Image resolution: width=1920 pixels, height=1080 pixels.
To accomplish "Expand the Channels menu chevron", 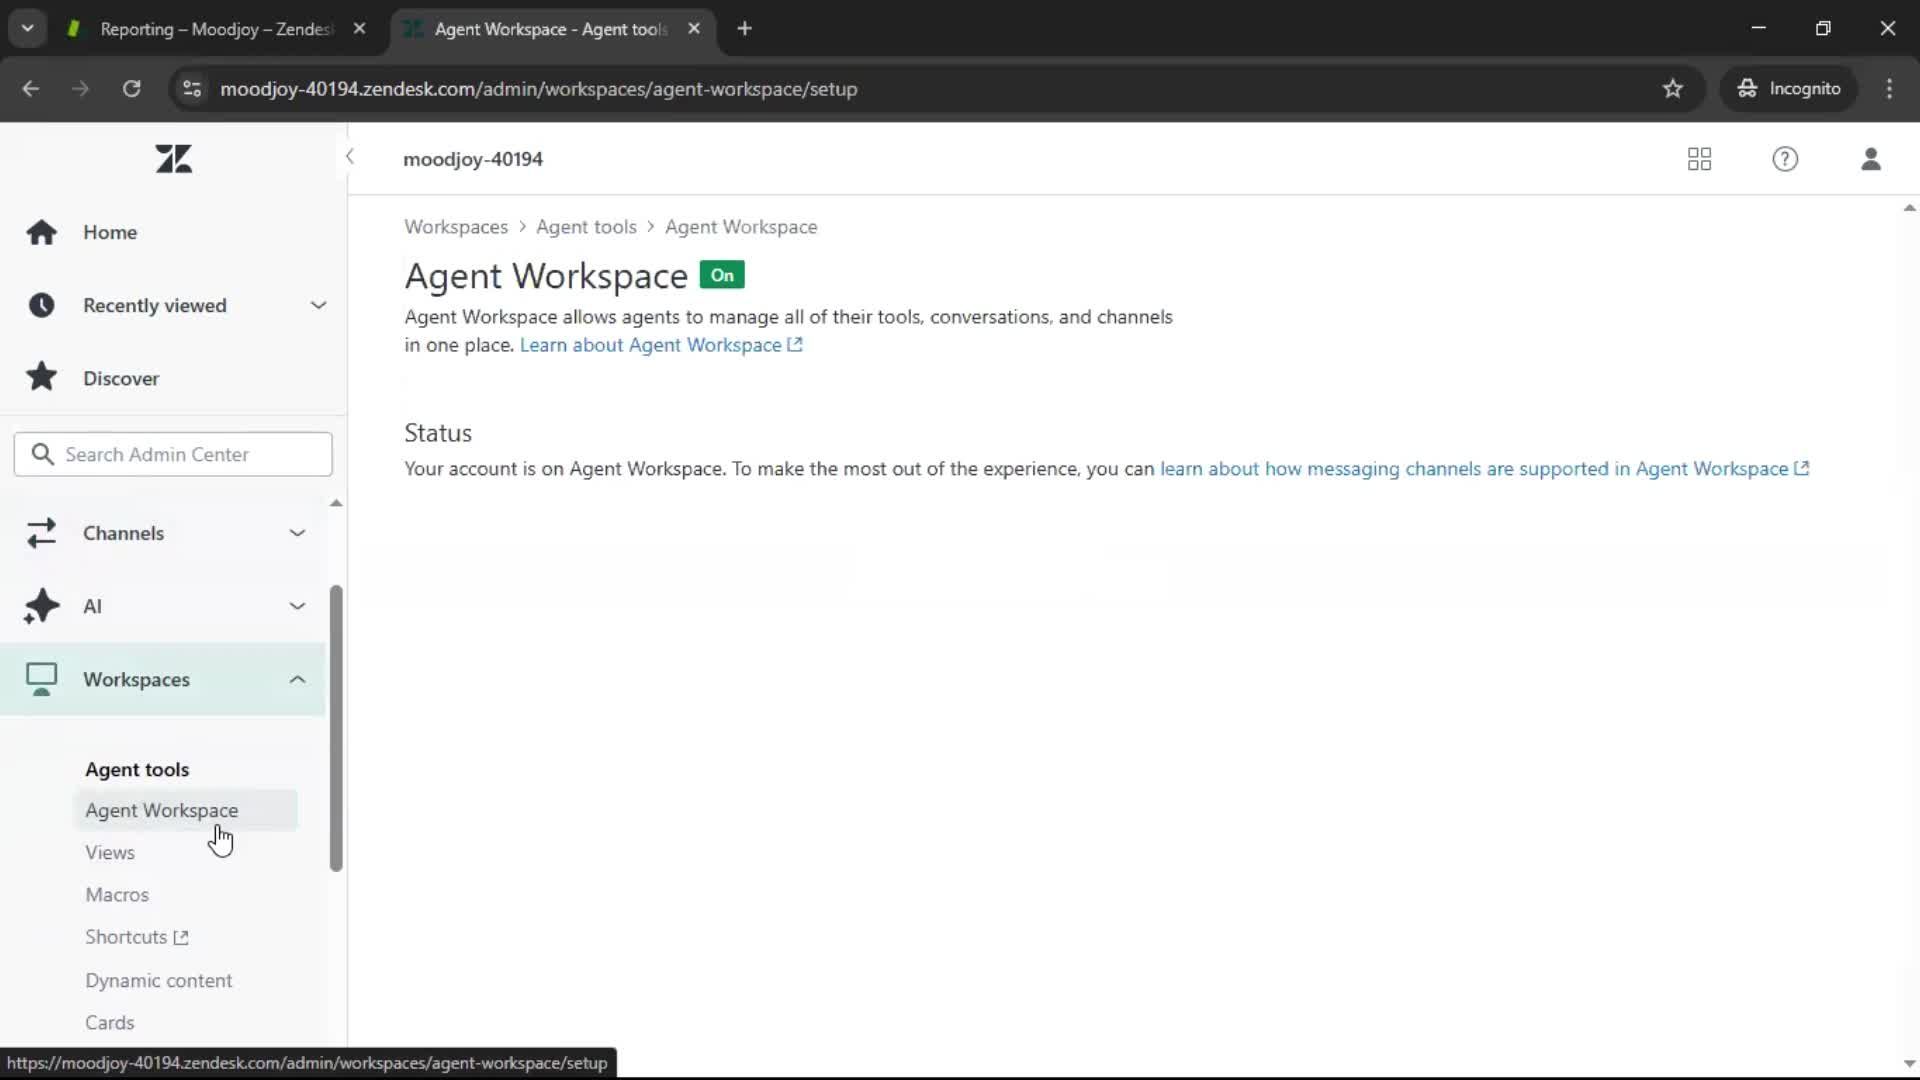I will coord(297,533).
